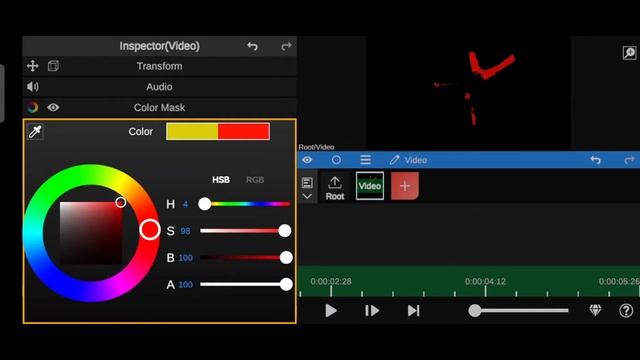The image size is (640, 360).
Task: Redo in the Inspector header
Action: coord(286,46)
